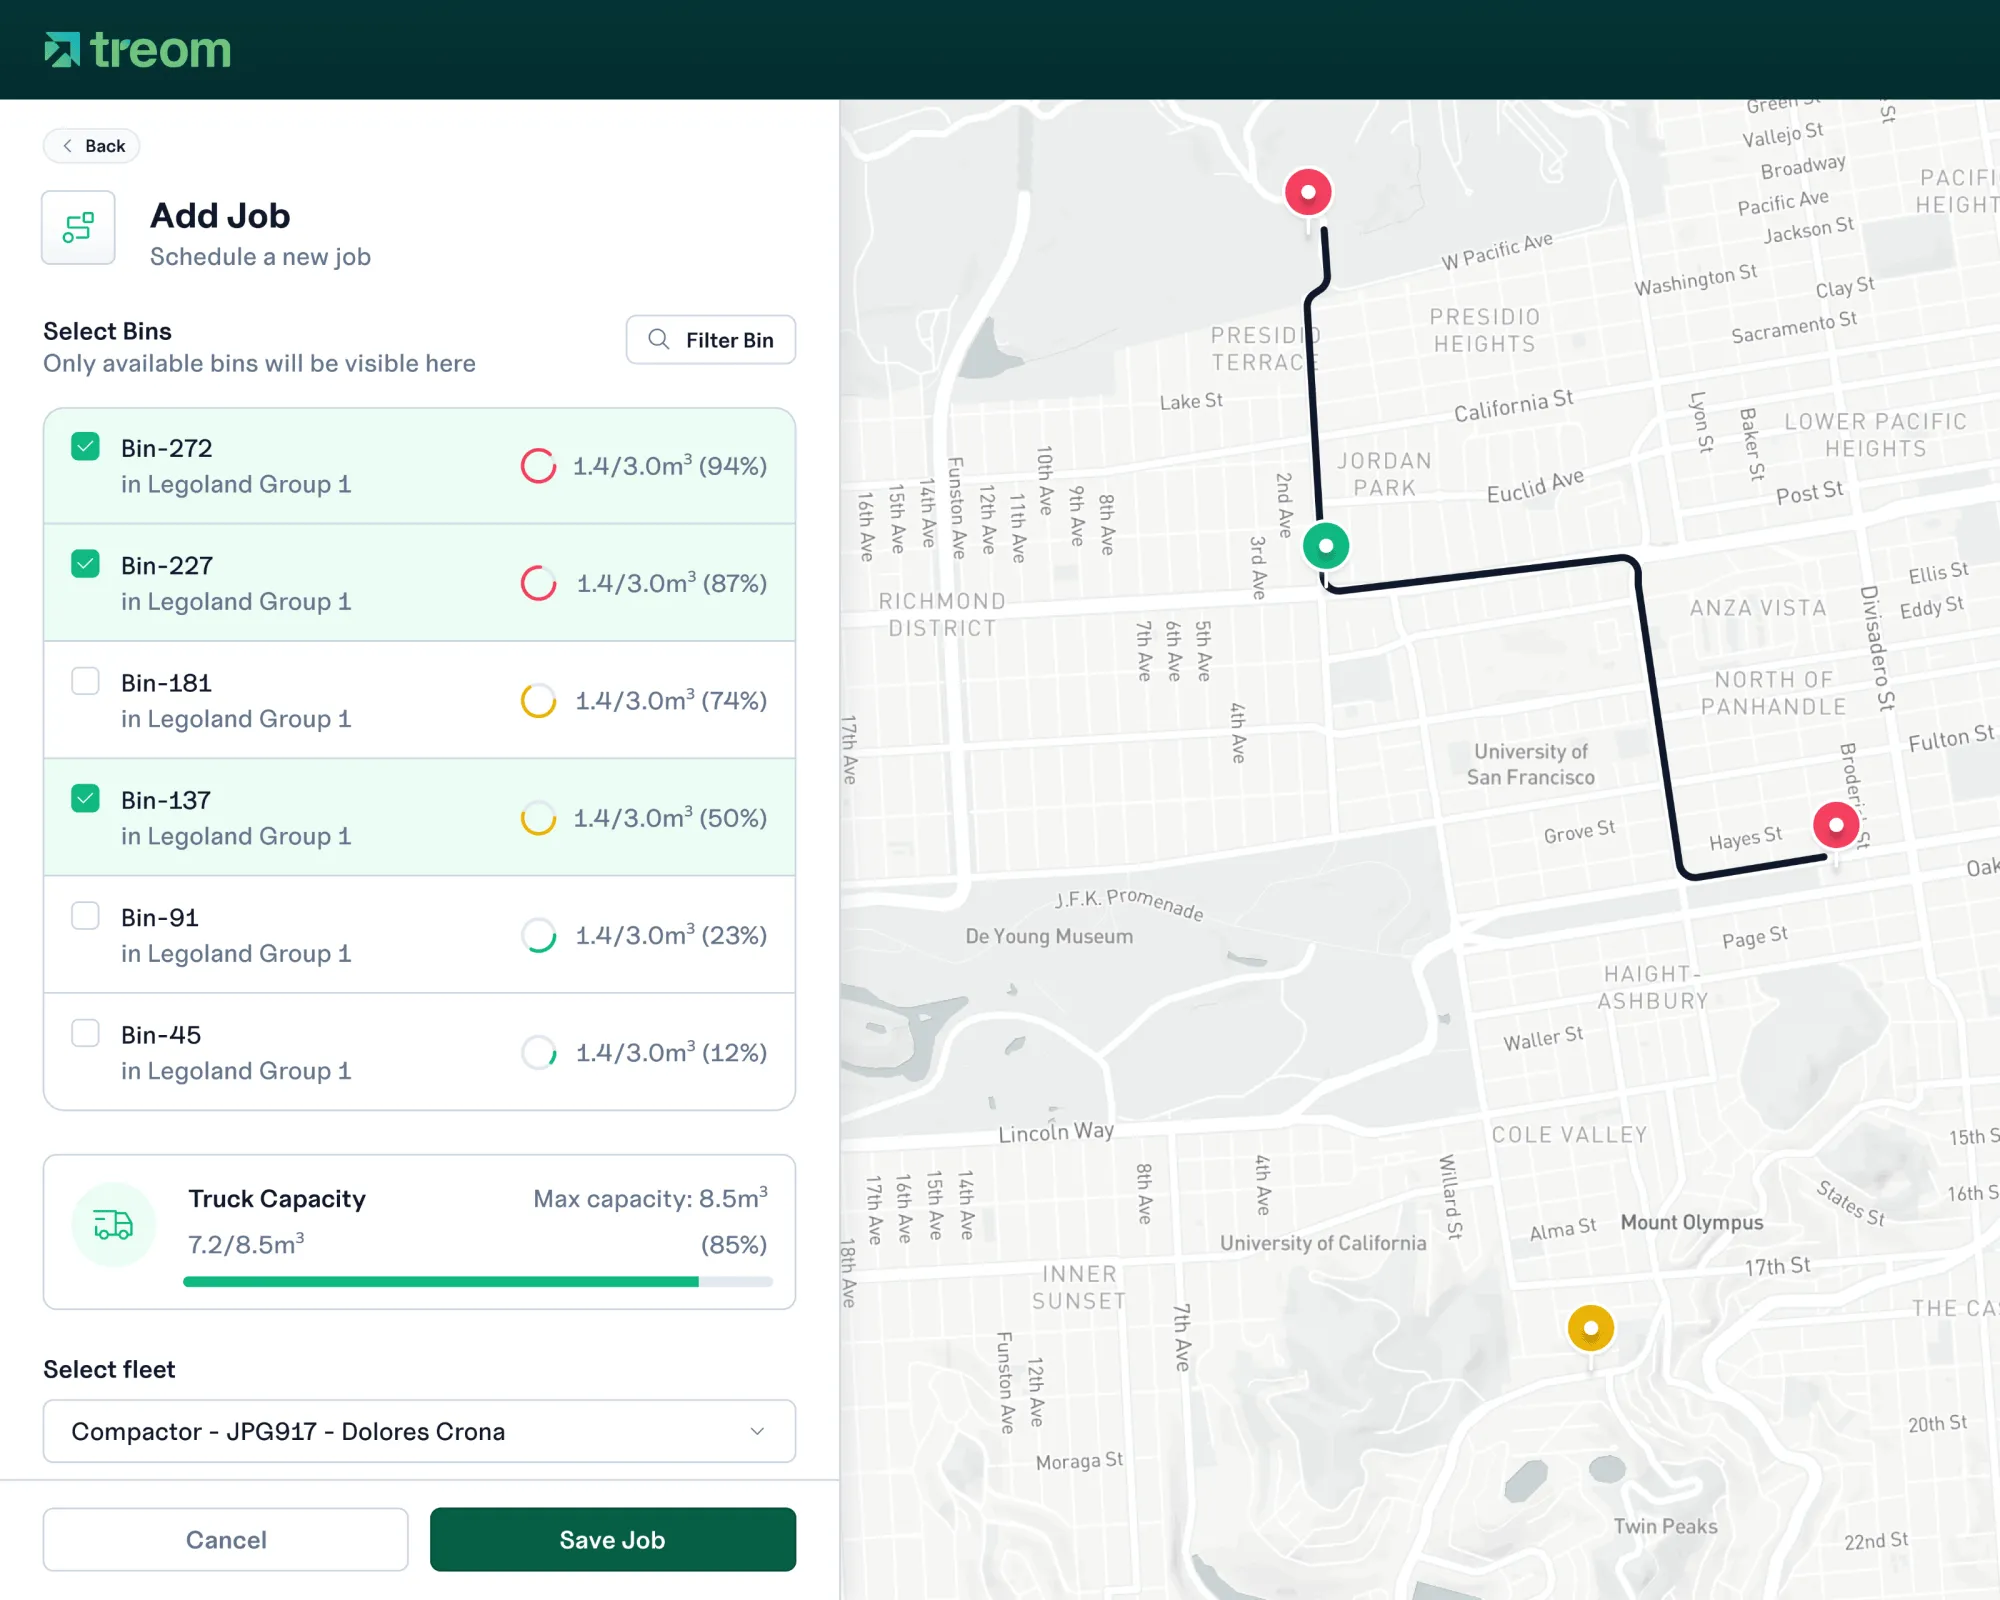Click the Save Job button

pos(613,1539)
